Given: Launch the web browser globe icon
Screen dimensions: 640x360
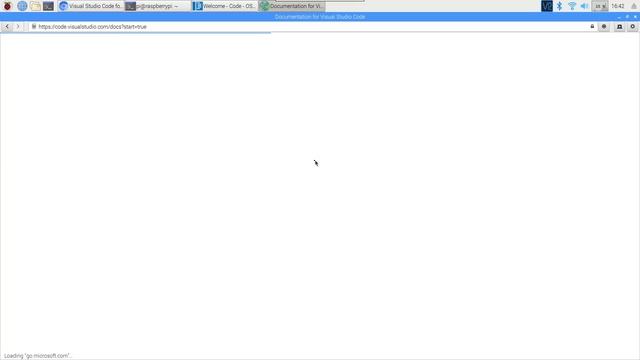Looking at the screenshot, I should [22, 6].
